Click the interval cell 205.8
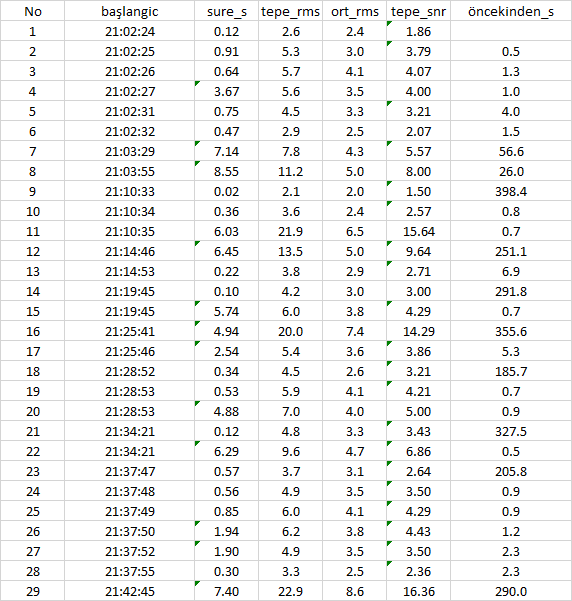This screenshot has height=601, width=572. coord(511,471)
